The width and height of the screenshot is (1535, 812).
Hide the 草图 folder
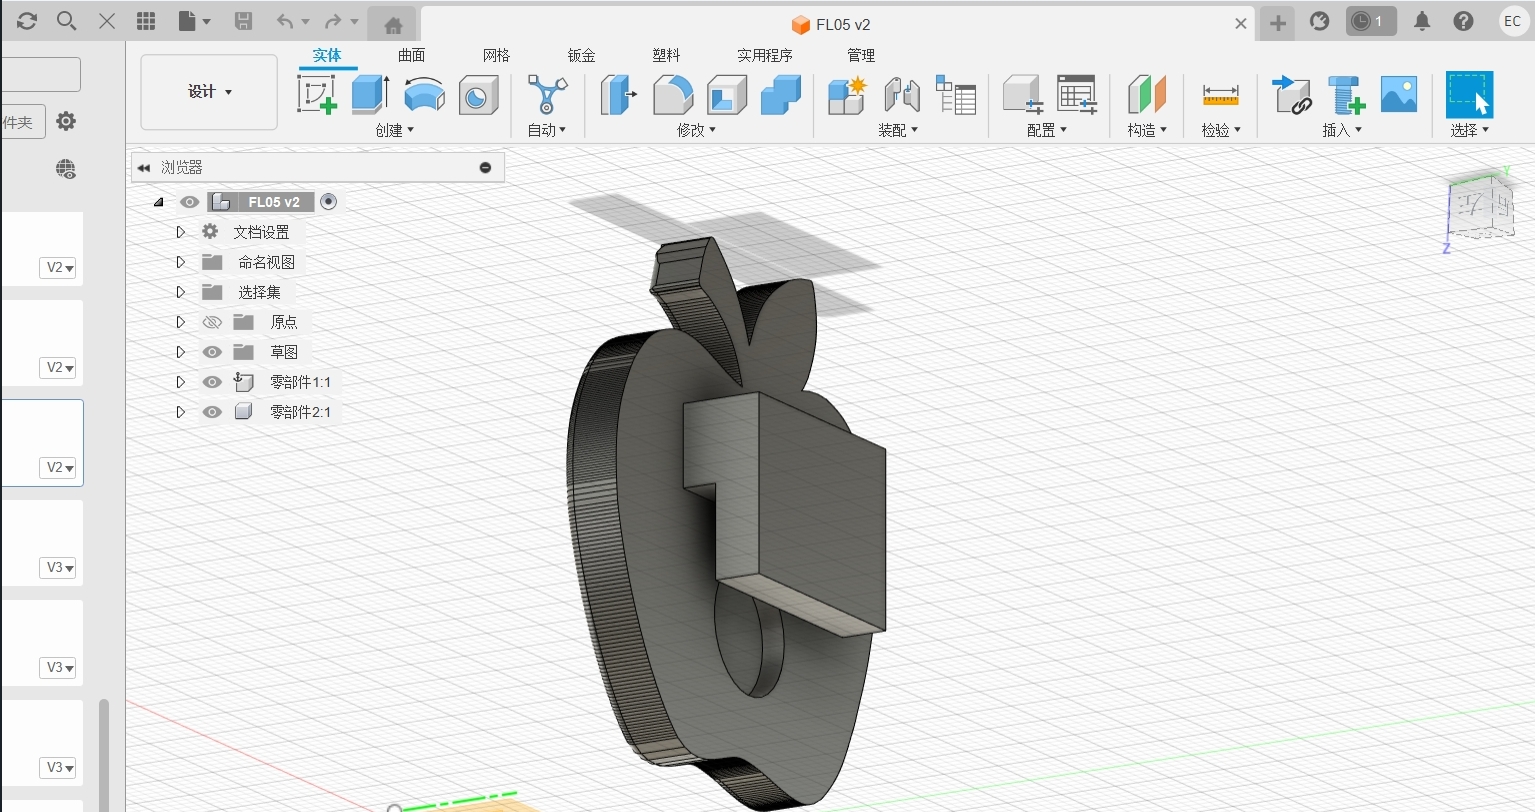[x=212, y=352]
